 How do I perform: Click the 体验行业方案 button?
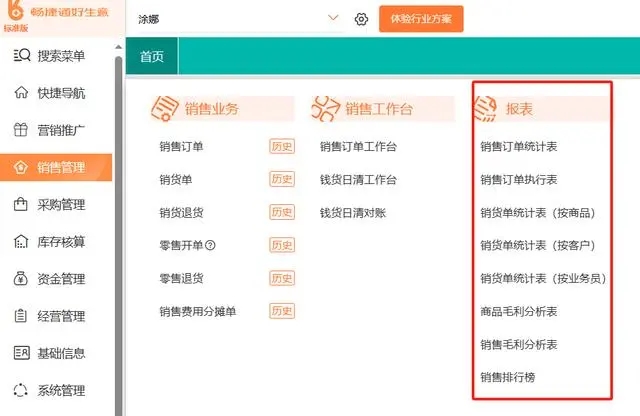tap(421, 19)
